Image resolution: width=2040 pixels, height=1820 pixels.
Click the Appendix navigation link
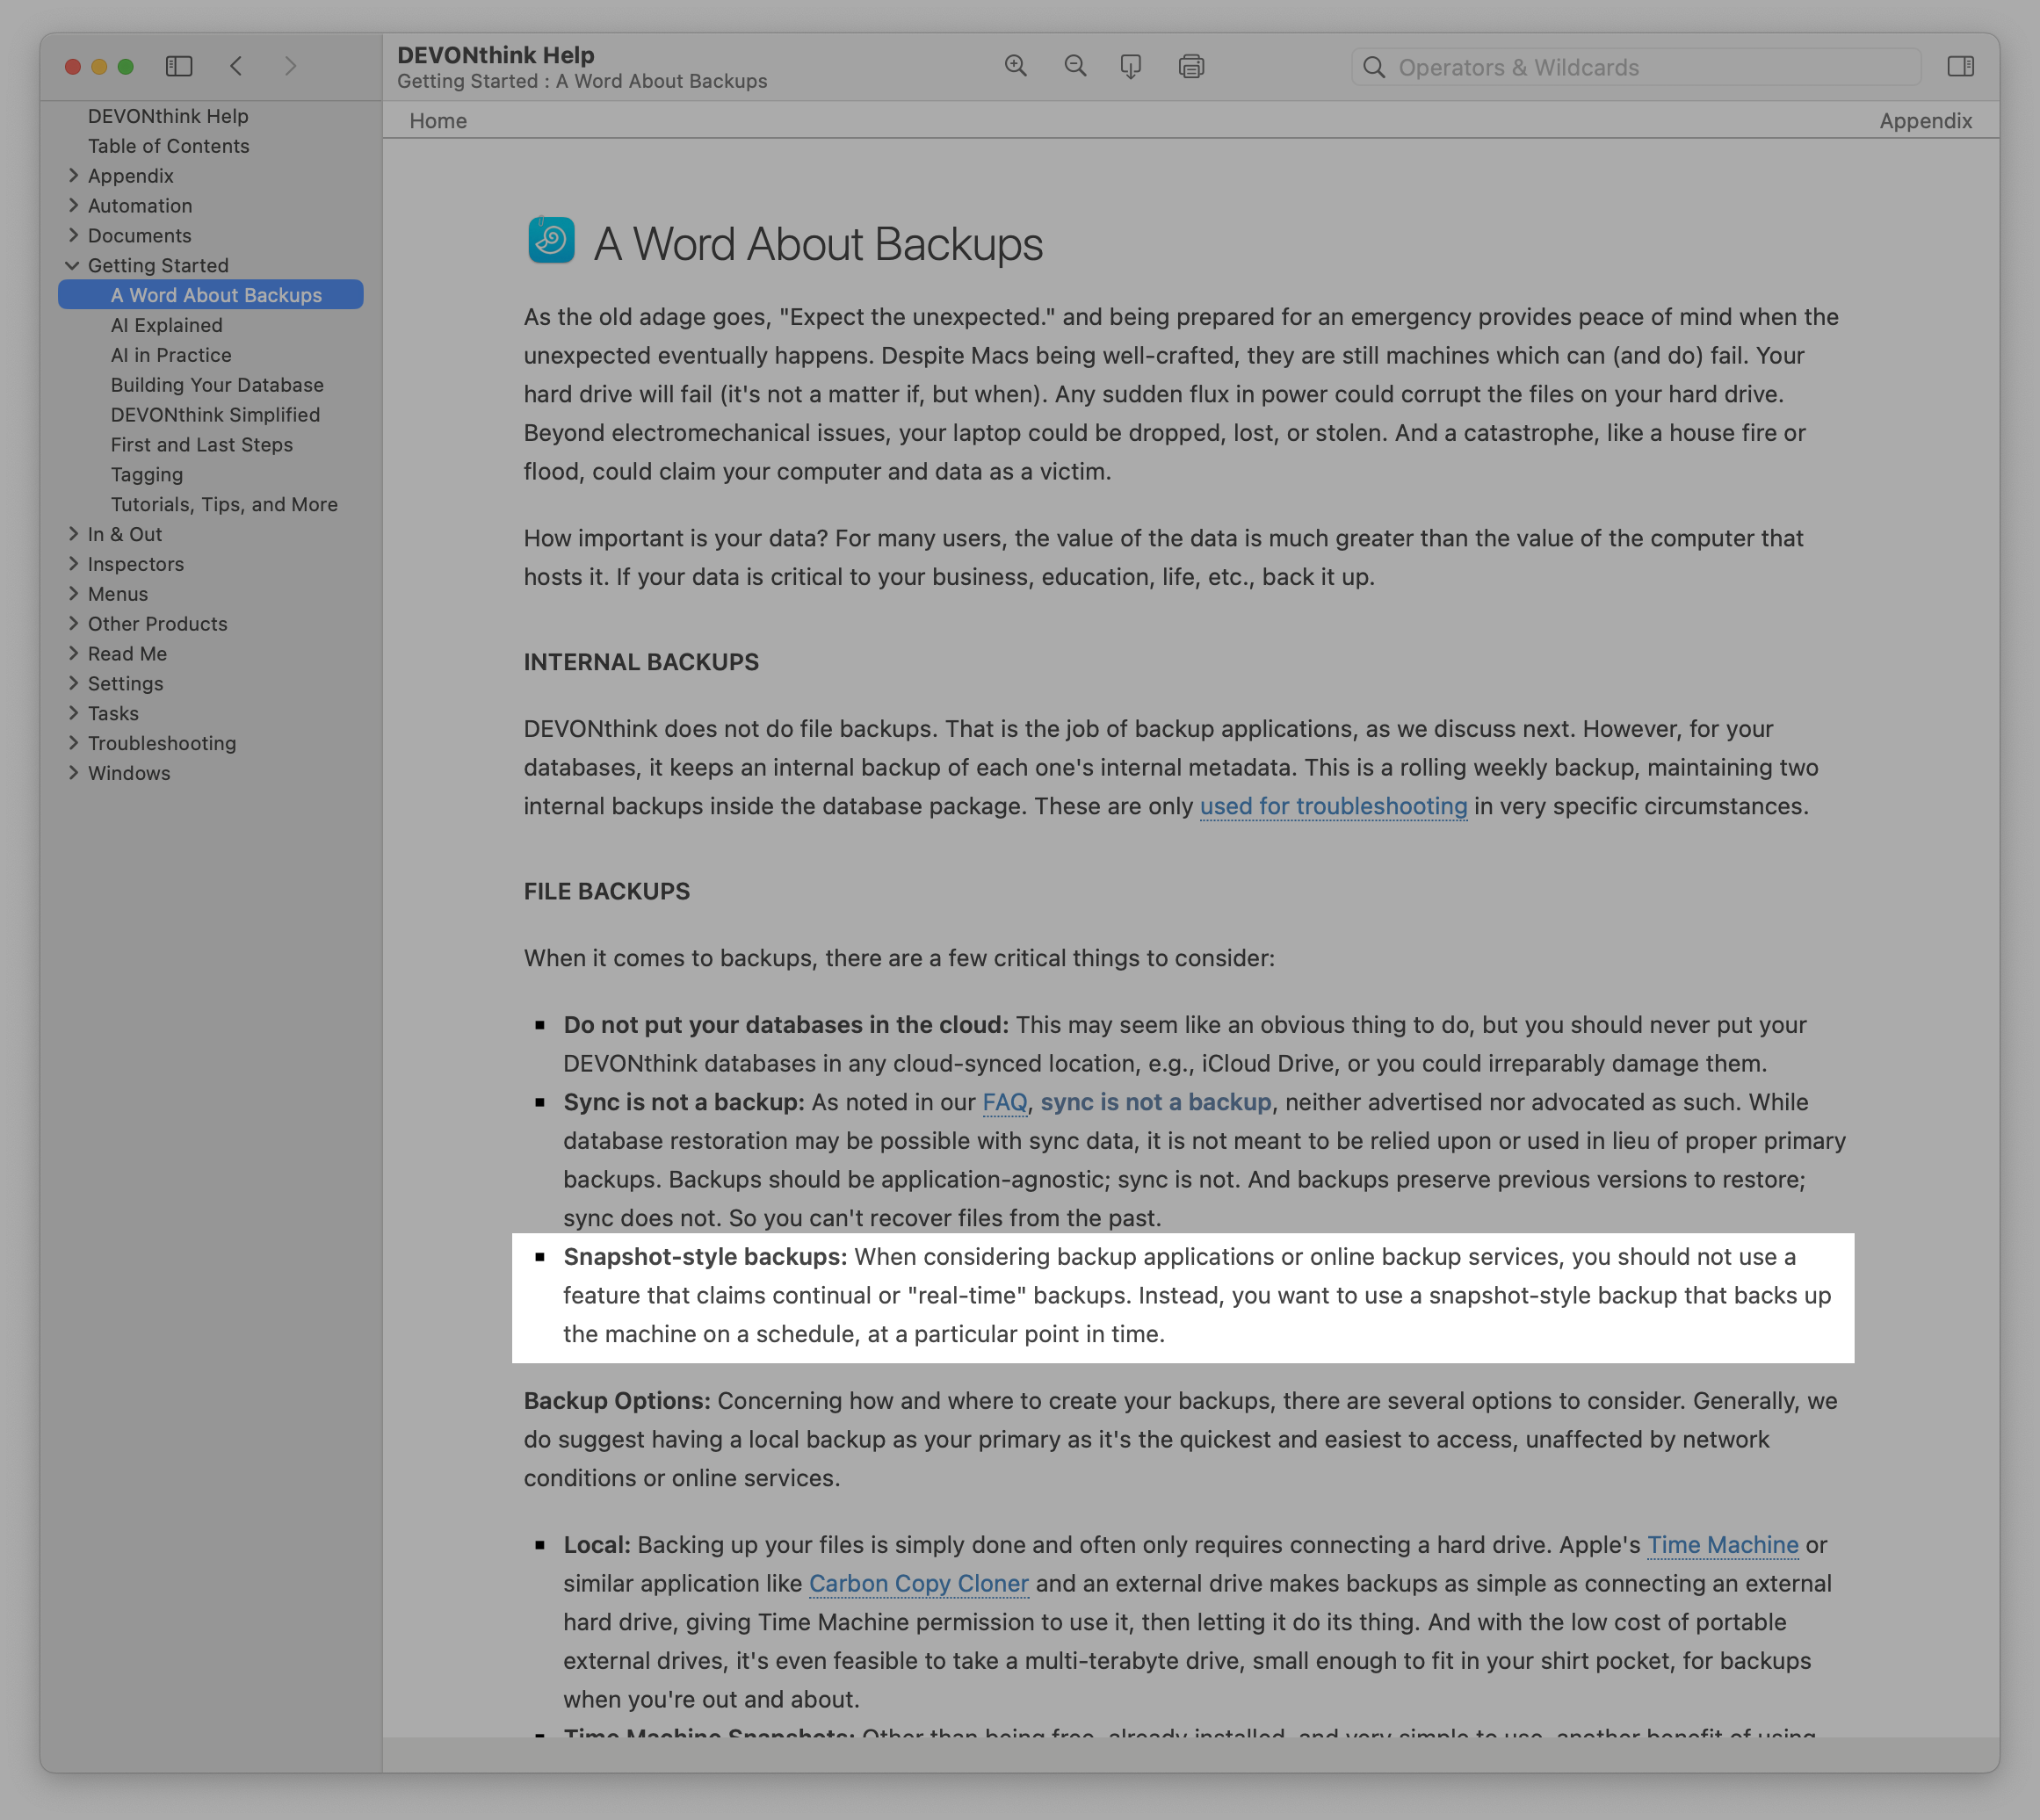1925,121
